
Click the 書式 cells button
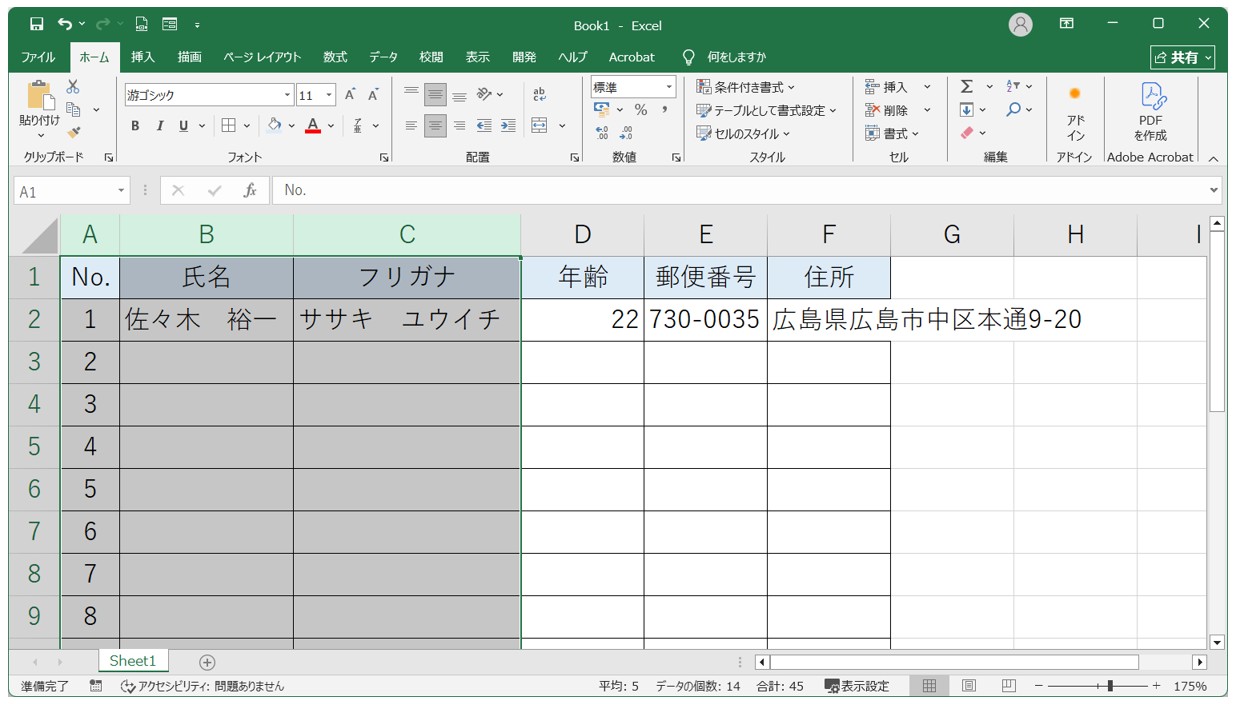tap(892, 133)
